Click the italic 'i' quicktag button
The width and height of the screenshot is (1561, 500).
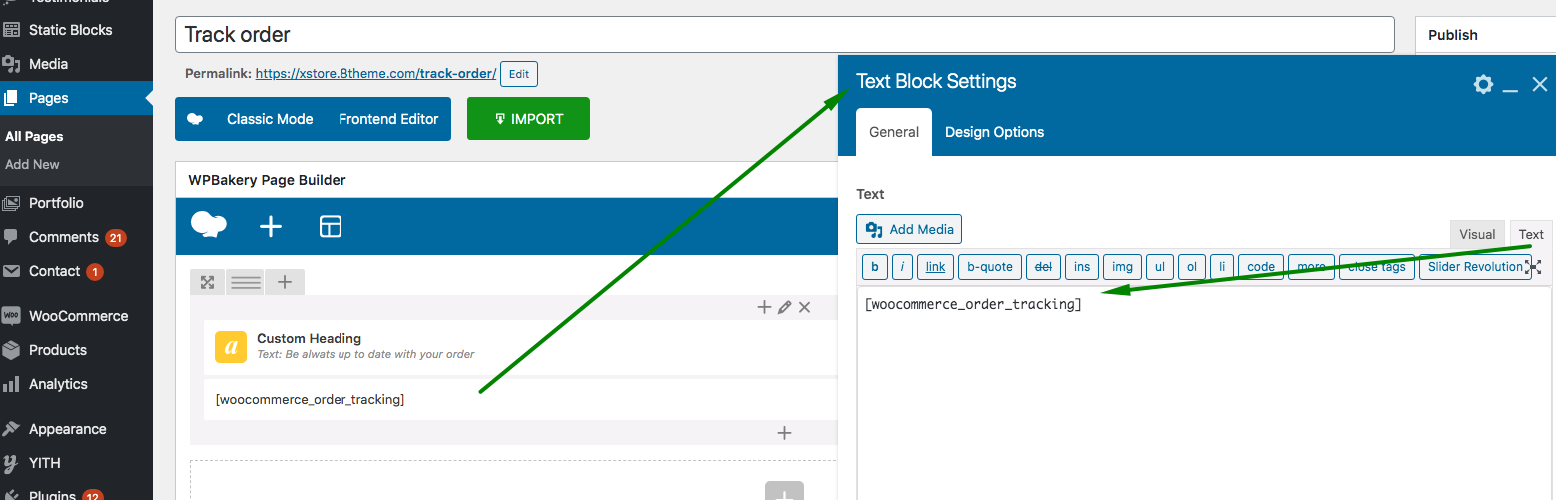point(902,267)
